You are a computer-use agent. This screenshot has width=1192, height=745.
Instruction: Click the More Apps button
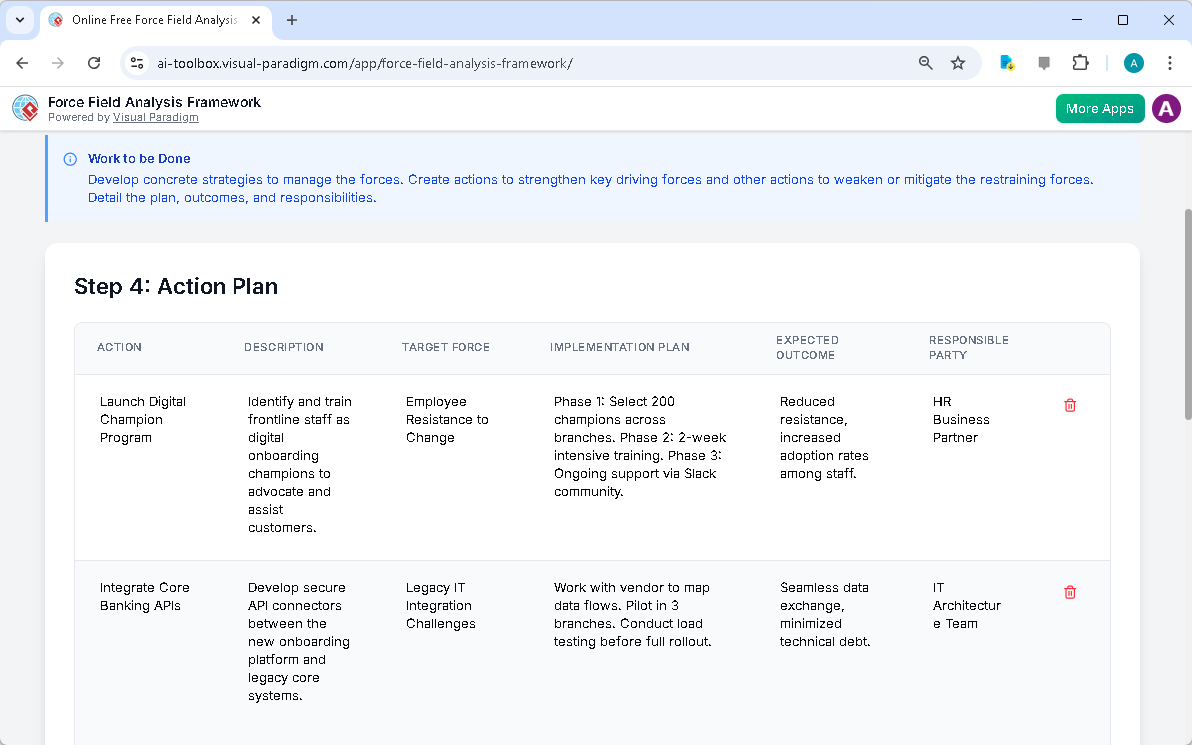coord(1100,108)
